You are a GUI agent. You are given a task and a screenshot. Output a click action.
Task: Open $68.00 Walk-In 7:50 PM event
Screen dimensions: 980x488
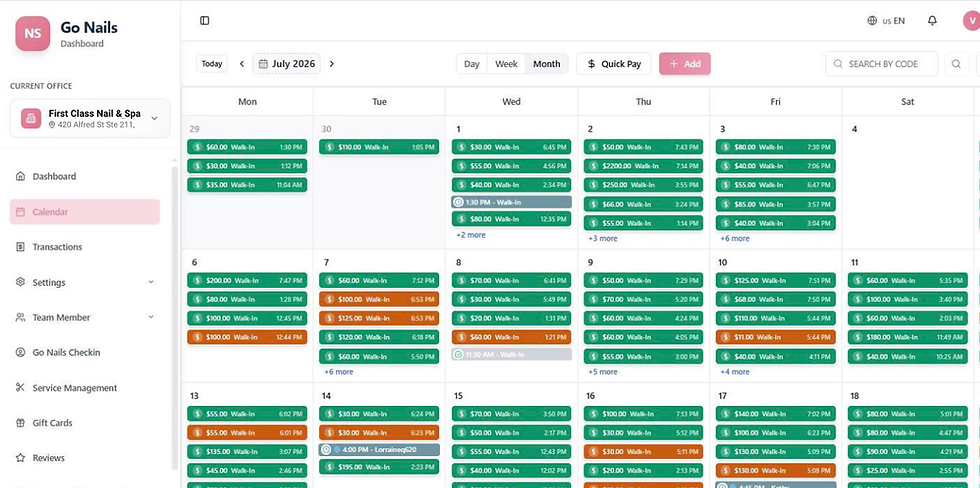click(x=776, y=299)
